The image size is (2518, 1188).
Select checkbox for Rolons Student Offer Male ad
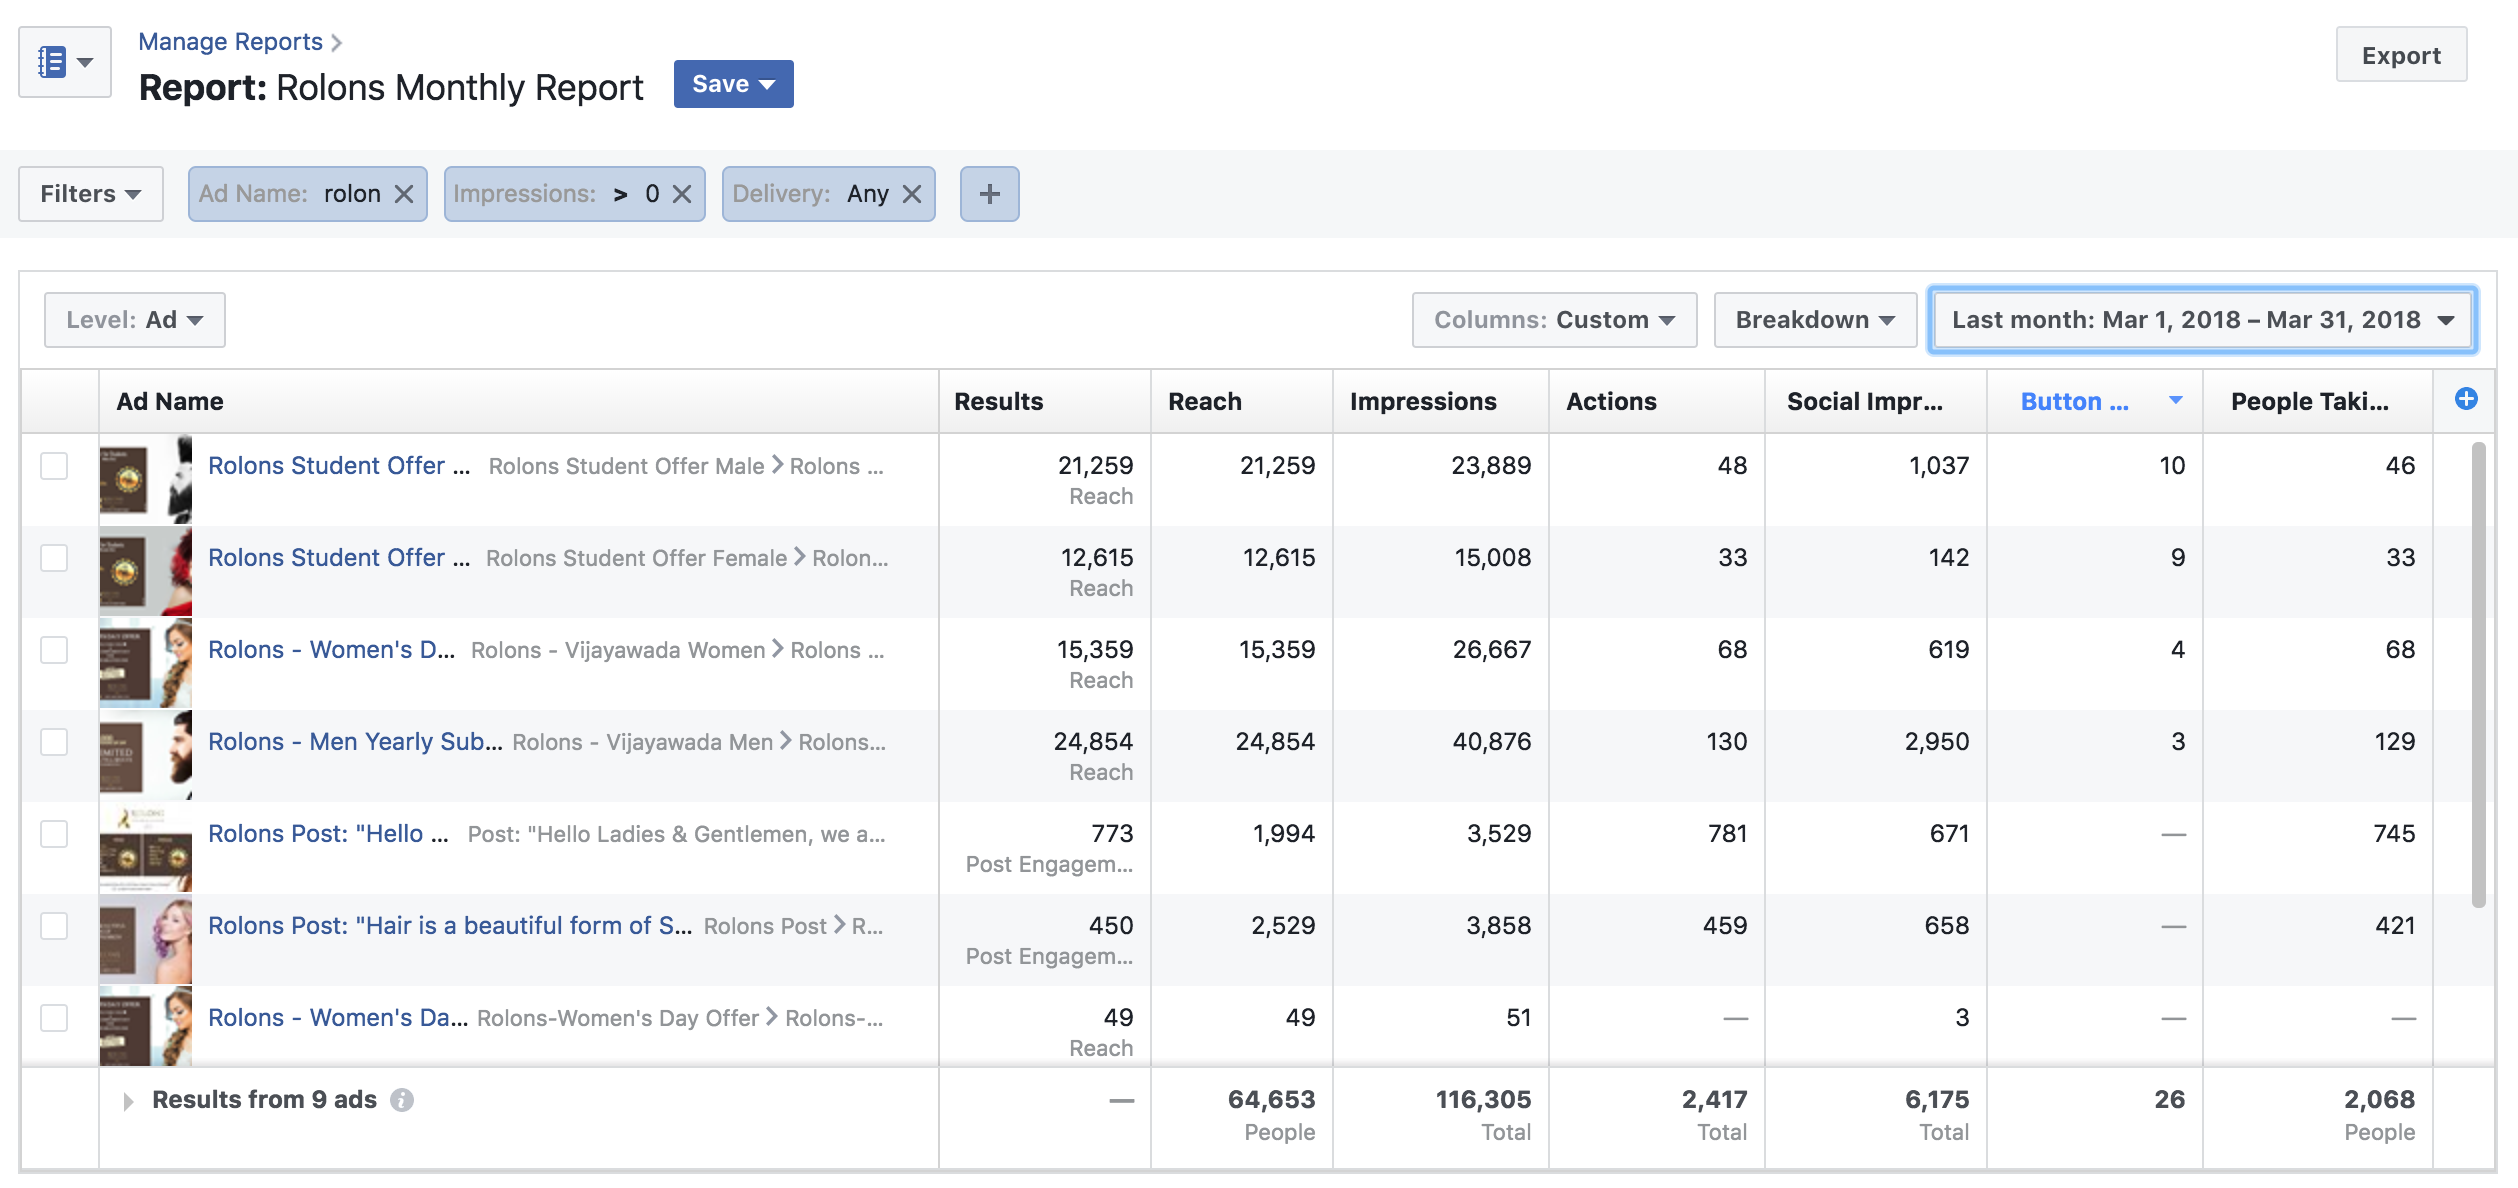pos(54,466)
